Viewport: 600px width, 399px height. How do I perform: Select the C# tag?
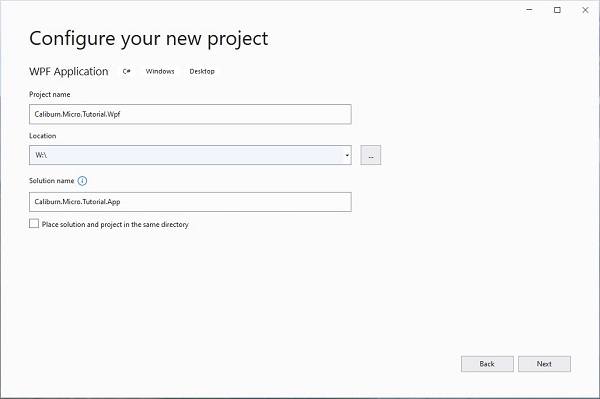click(x=127, y=71)
